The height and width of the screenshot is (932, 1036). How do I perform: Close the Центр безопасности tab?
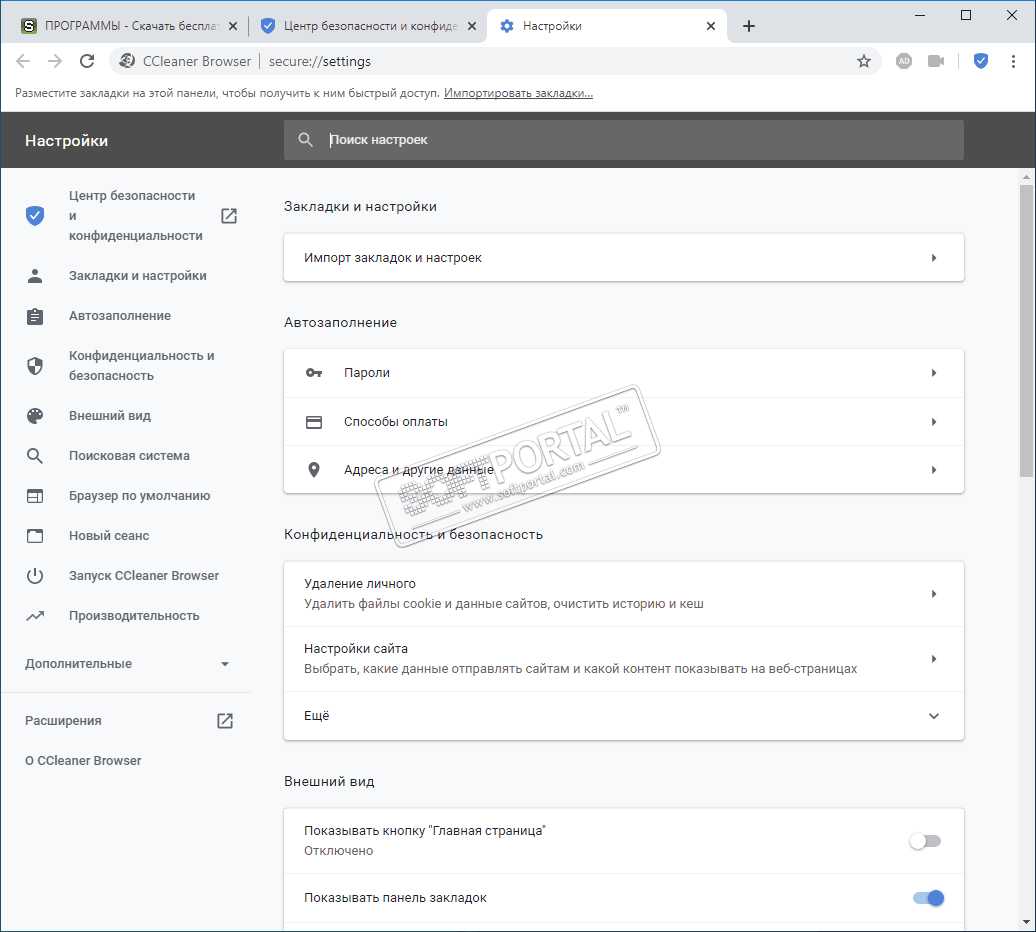pos(472,26)
